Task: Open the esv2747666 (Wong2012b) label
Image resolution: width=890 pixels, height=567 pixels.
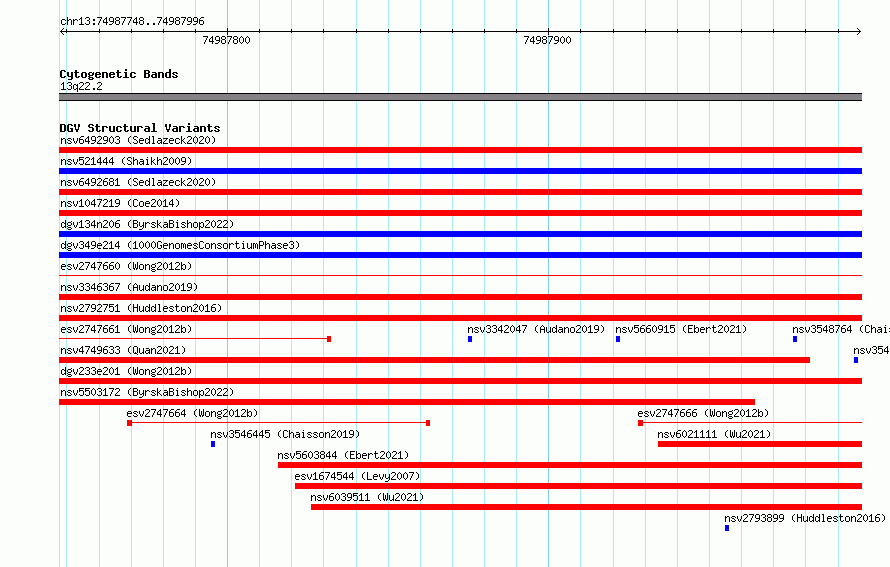Action: (x=703, y=413)
